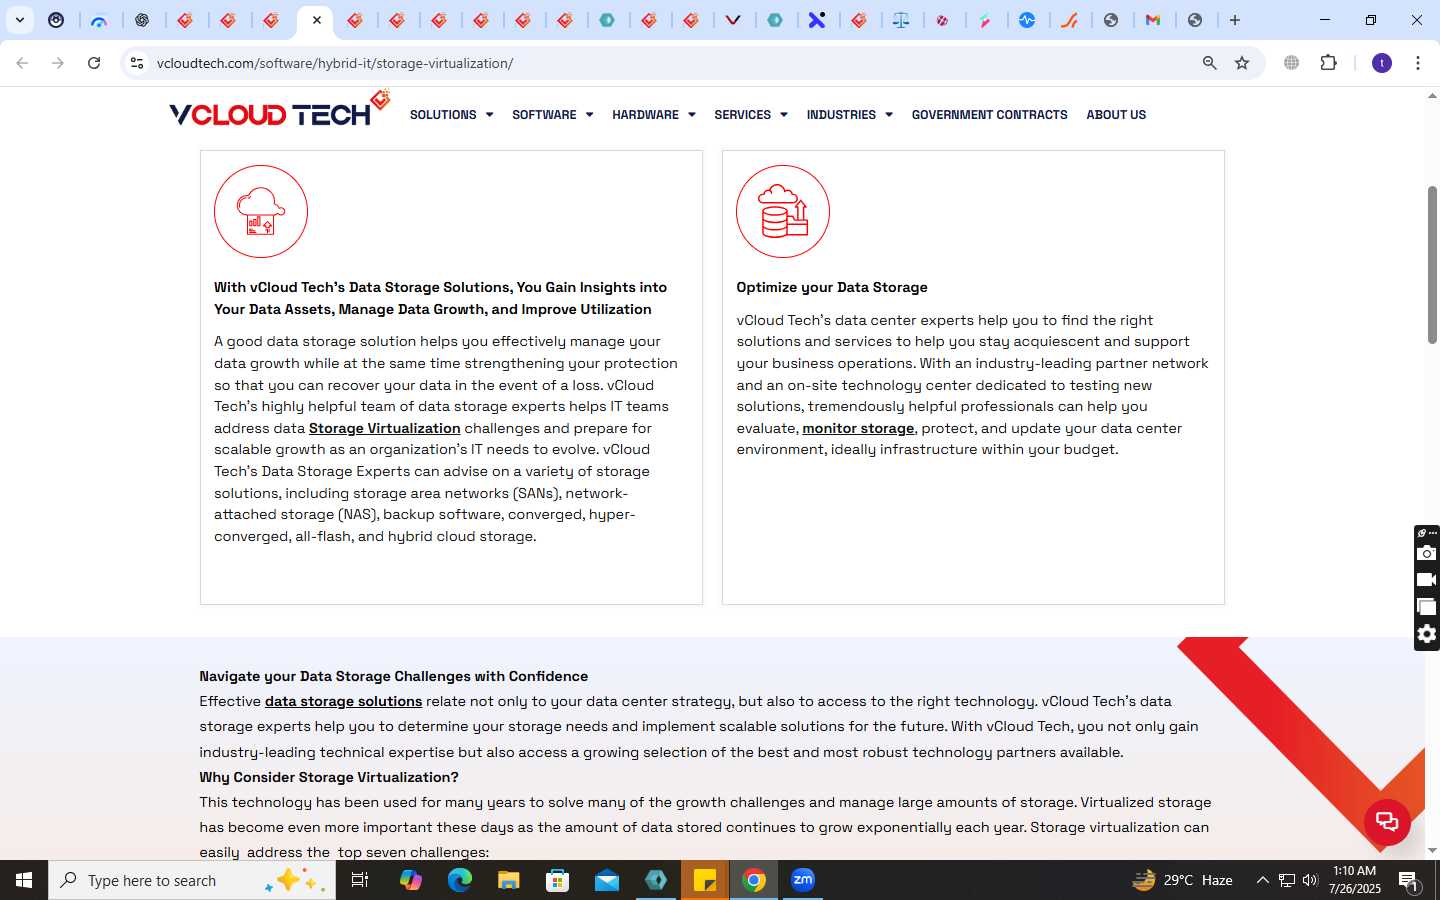Open Sticky Notes from taskbar
1440x900 pixels.
[x=705, y=880]
